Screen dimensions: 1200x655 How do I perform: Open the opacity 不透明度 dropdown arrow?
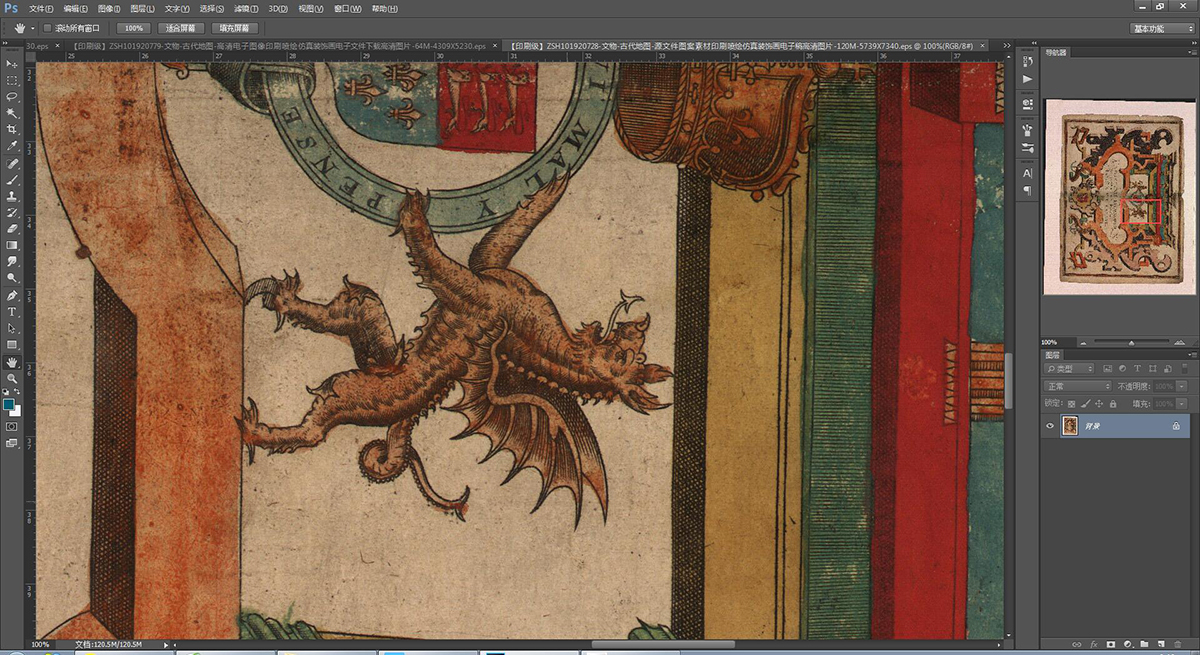[1182, 387]
